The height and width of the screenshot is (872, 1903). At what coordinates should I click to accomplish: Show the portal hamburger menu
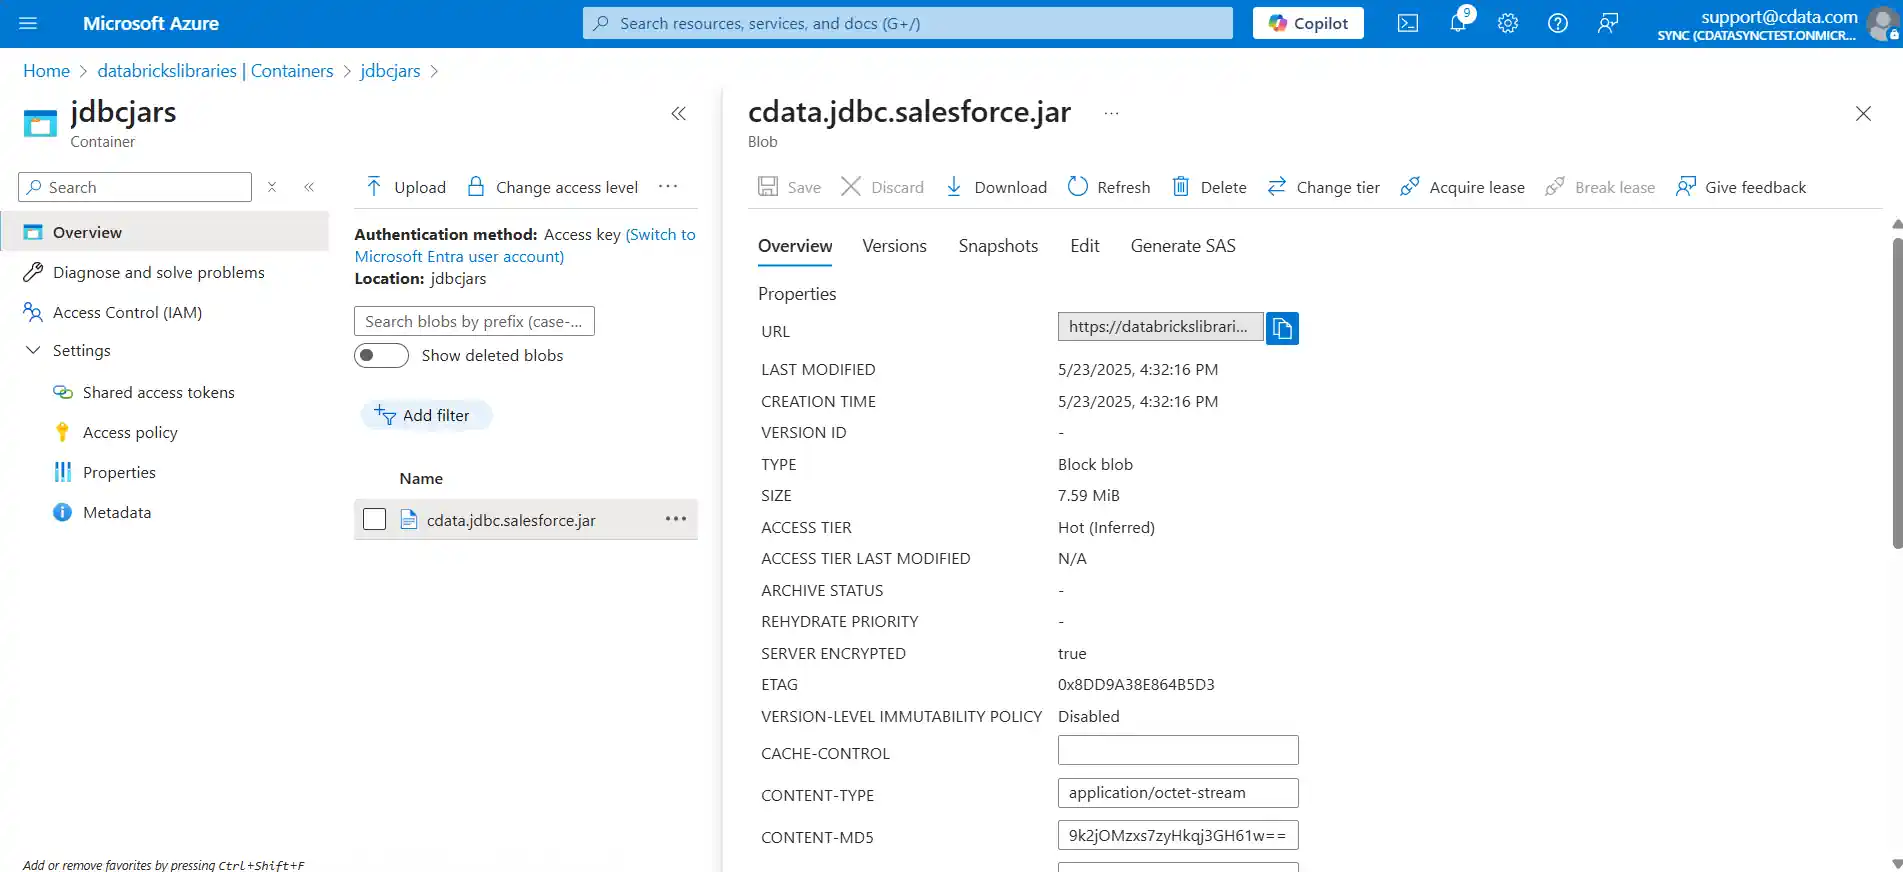click(x=28, y=23)
